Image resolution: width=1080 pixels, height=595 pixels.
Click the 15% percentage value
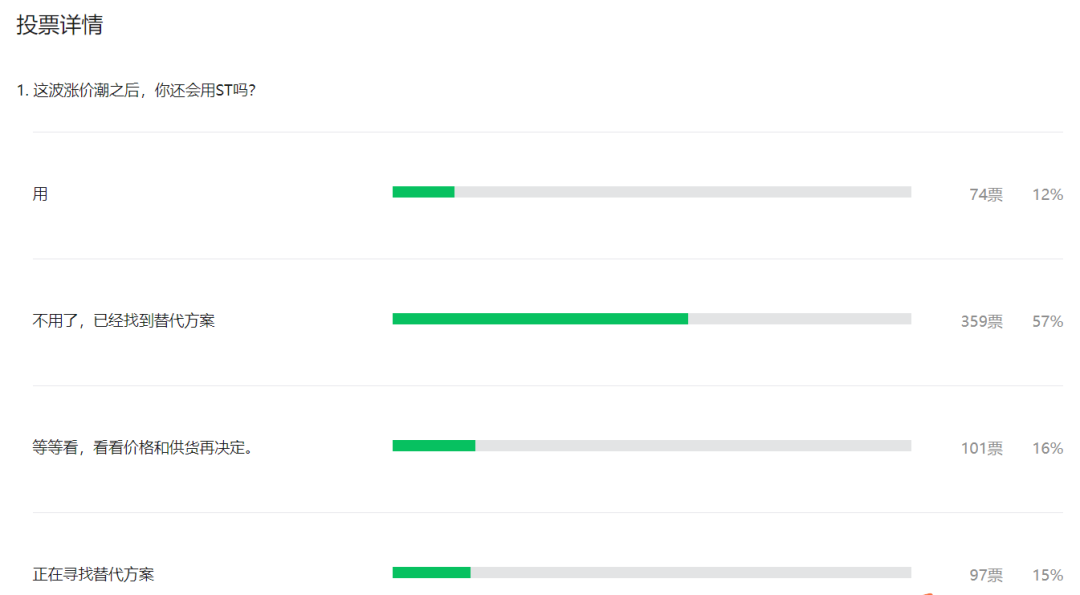coord(1047,575)
